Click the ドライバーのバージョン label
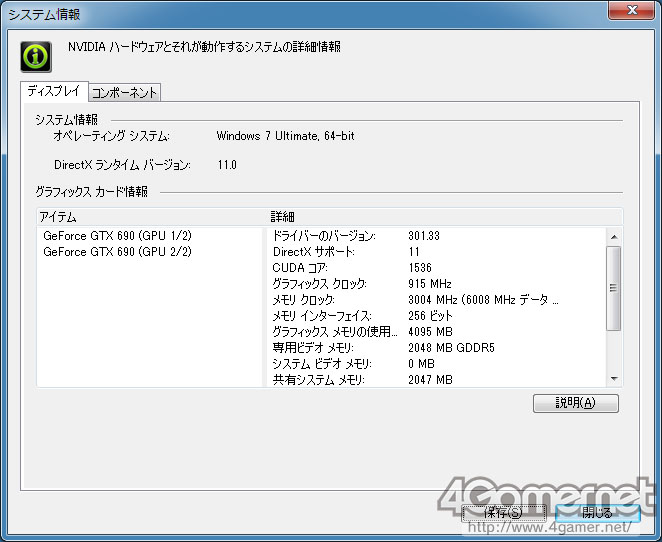Viewport: 662px width, 542px height. click(324, 236)
